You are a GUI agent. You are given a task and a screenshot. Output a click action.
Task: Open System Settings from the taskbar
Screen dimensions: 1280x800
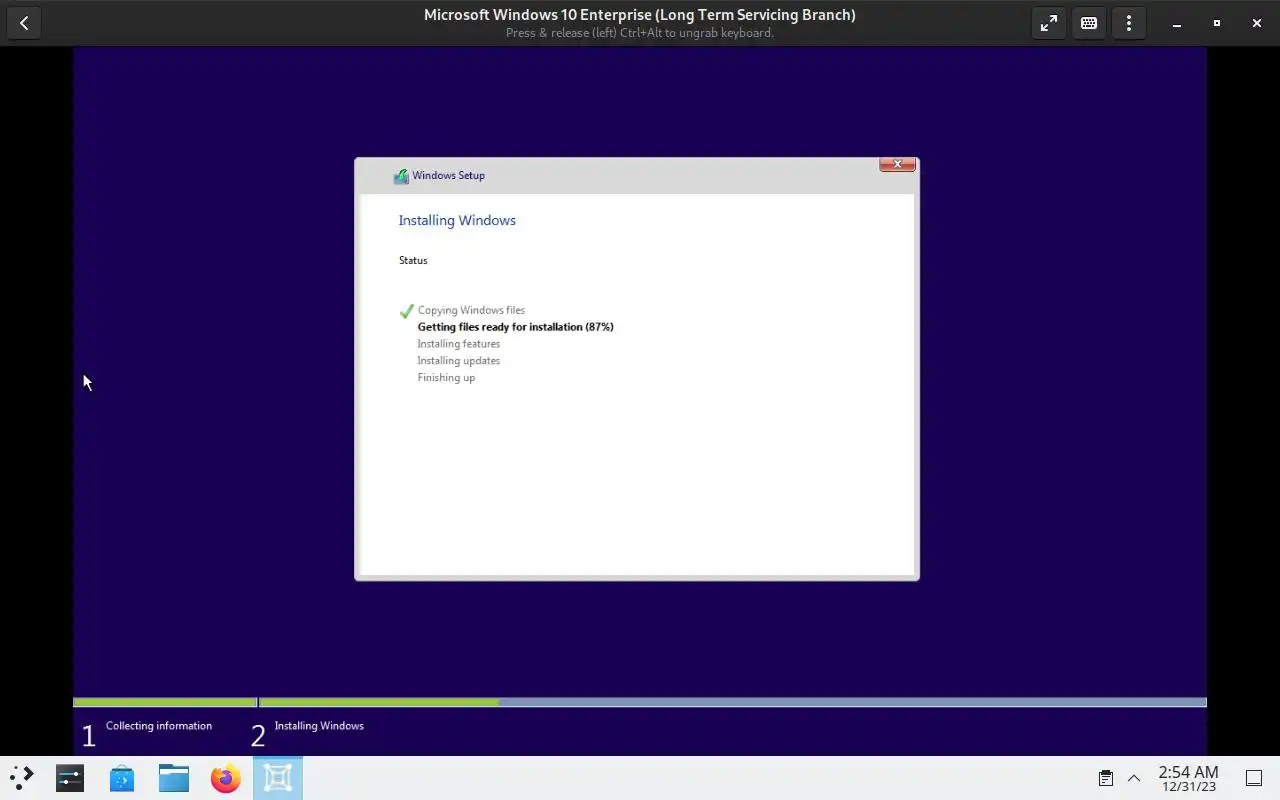pyautogui.click(x=70, y=777)
